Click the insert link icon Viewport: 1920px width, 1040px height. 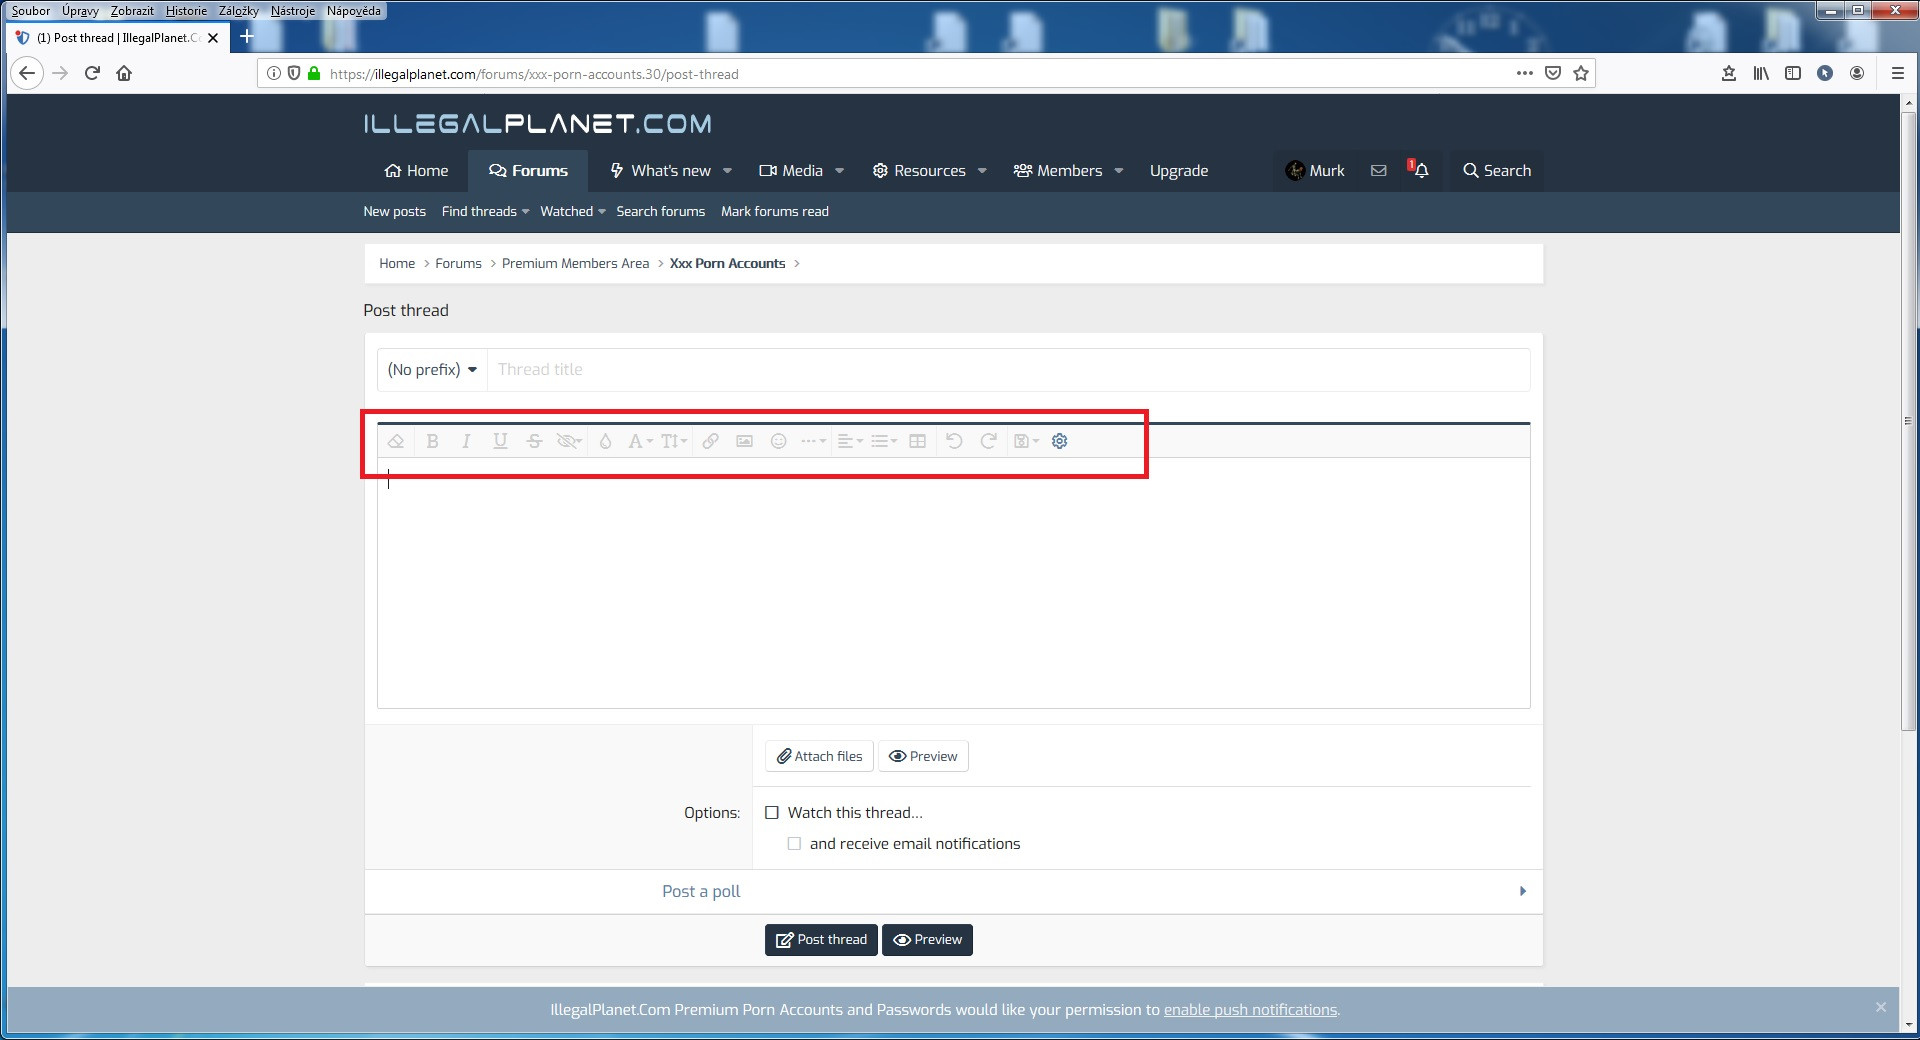coord(710,441)
